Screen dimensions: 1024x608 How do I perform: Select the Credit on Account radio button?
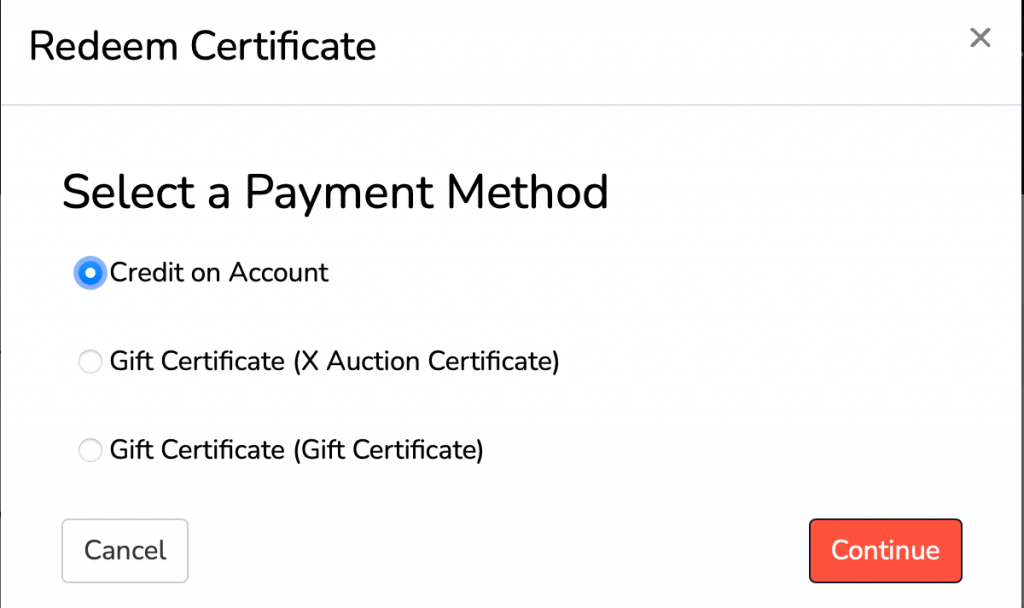coord(90,273)
